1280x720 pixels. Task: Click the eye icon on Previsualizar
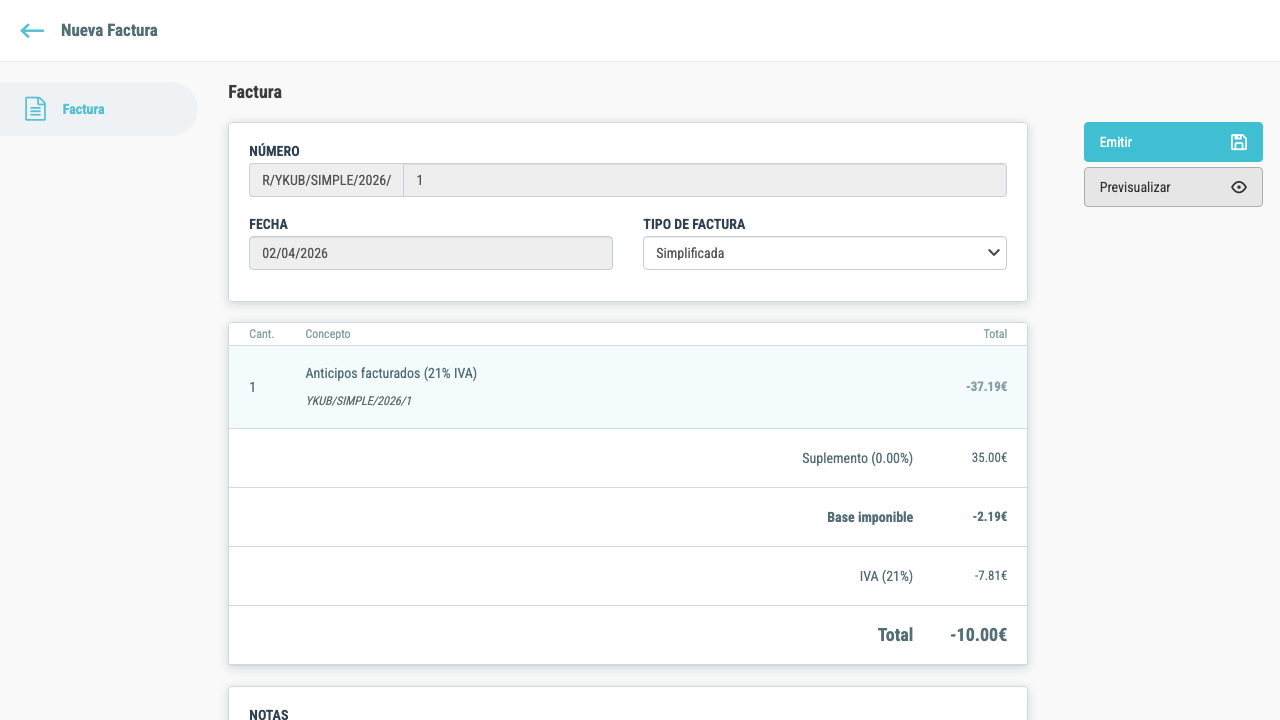point(1238,187)
